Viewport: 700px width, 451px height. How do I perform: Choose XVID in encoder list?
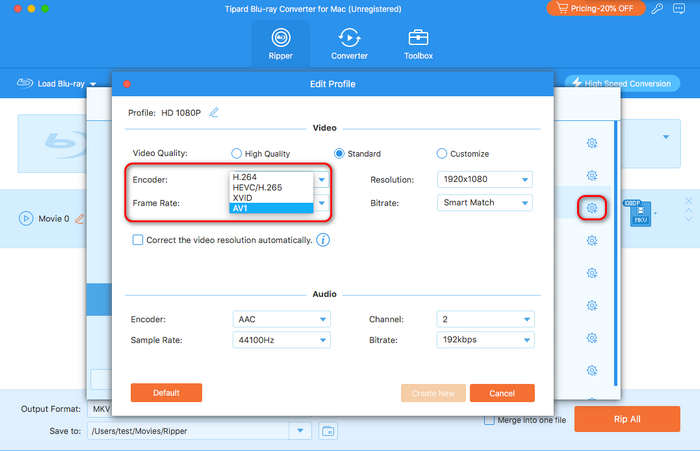tap(271, 198)
